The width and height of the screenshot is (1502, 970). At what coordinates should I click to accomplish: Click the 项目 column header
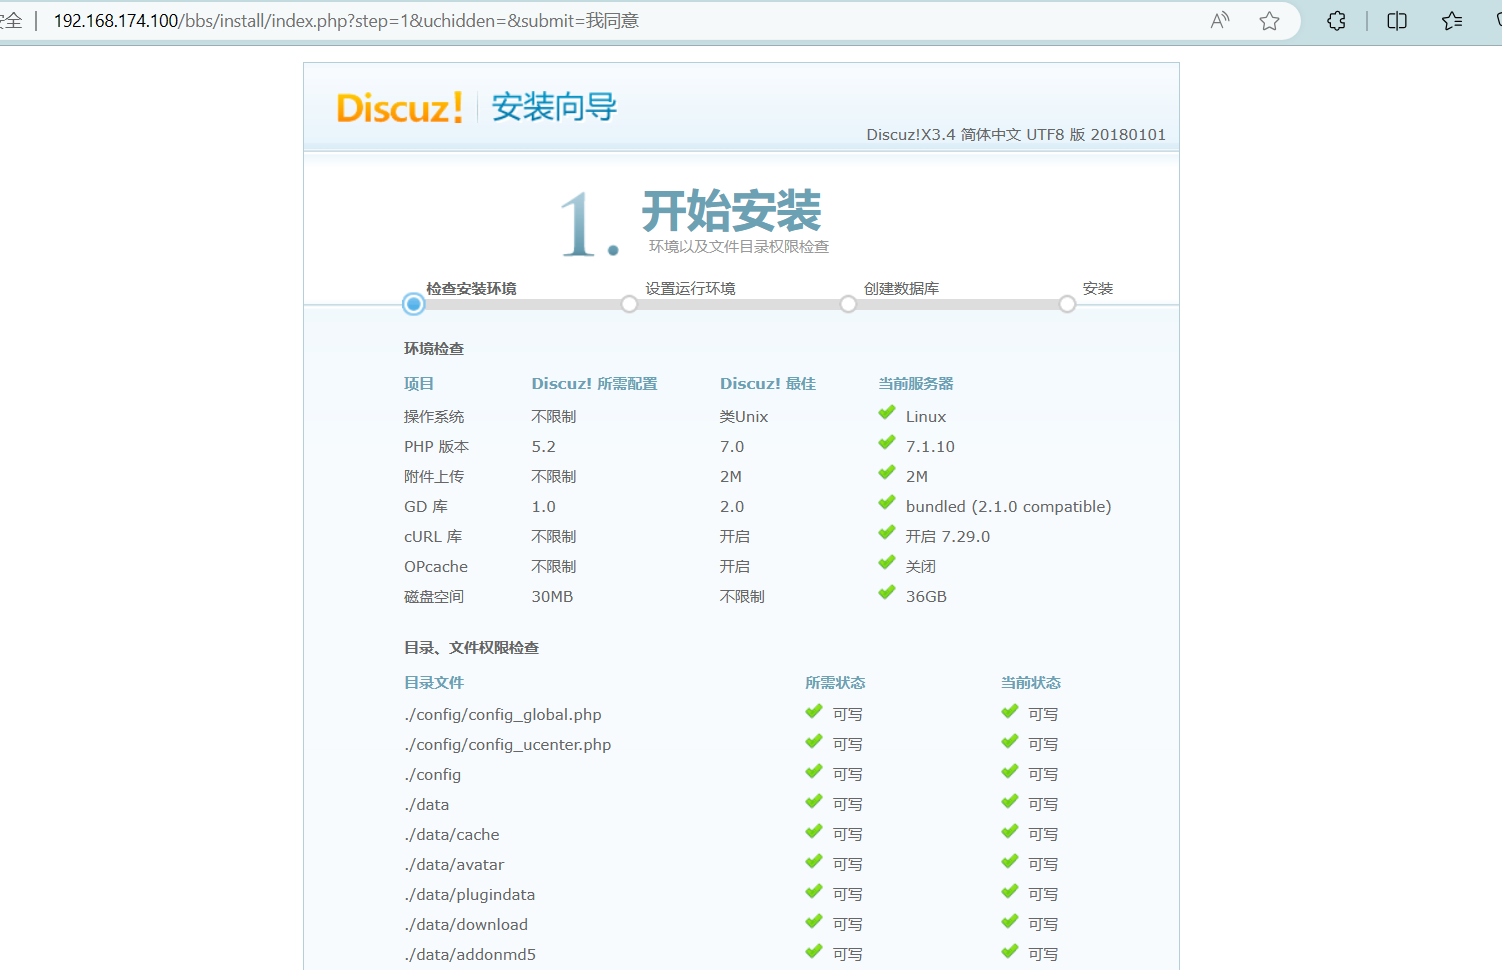(419, 384)
